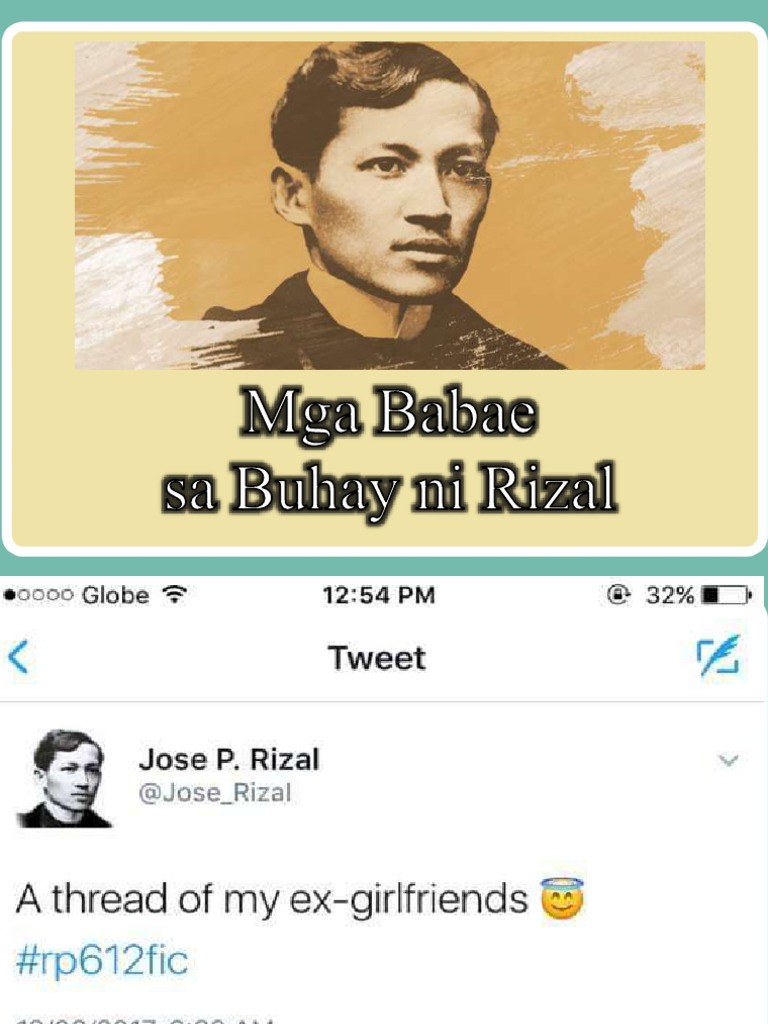
Task: Expand the tweet options chevron menu
Action: (x=728, y=760)
